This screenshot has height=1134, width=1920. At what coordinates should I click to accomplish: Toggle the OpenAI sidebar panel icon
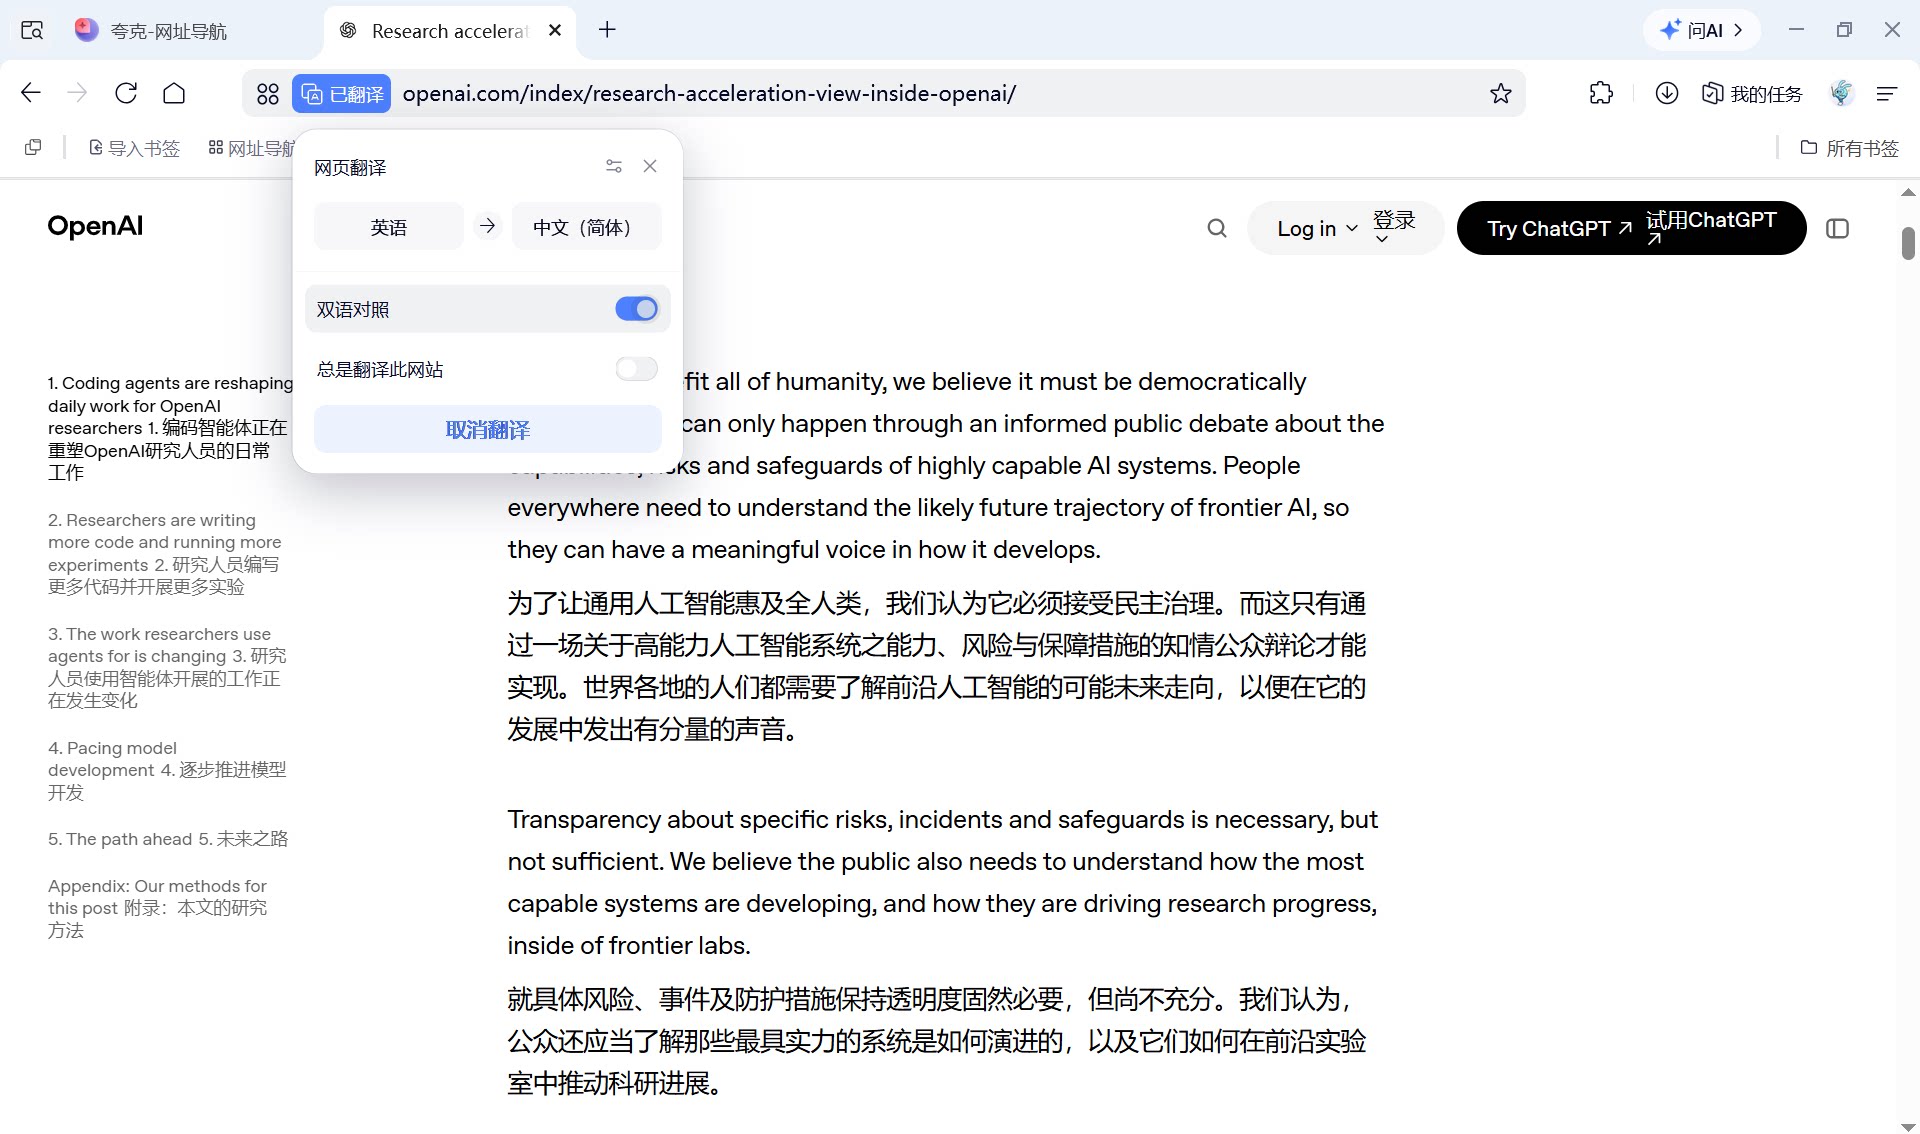pos(1838,228)
